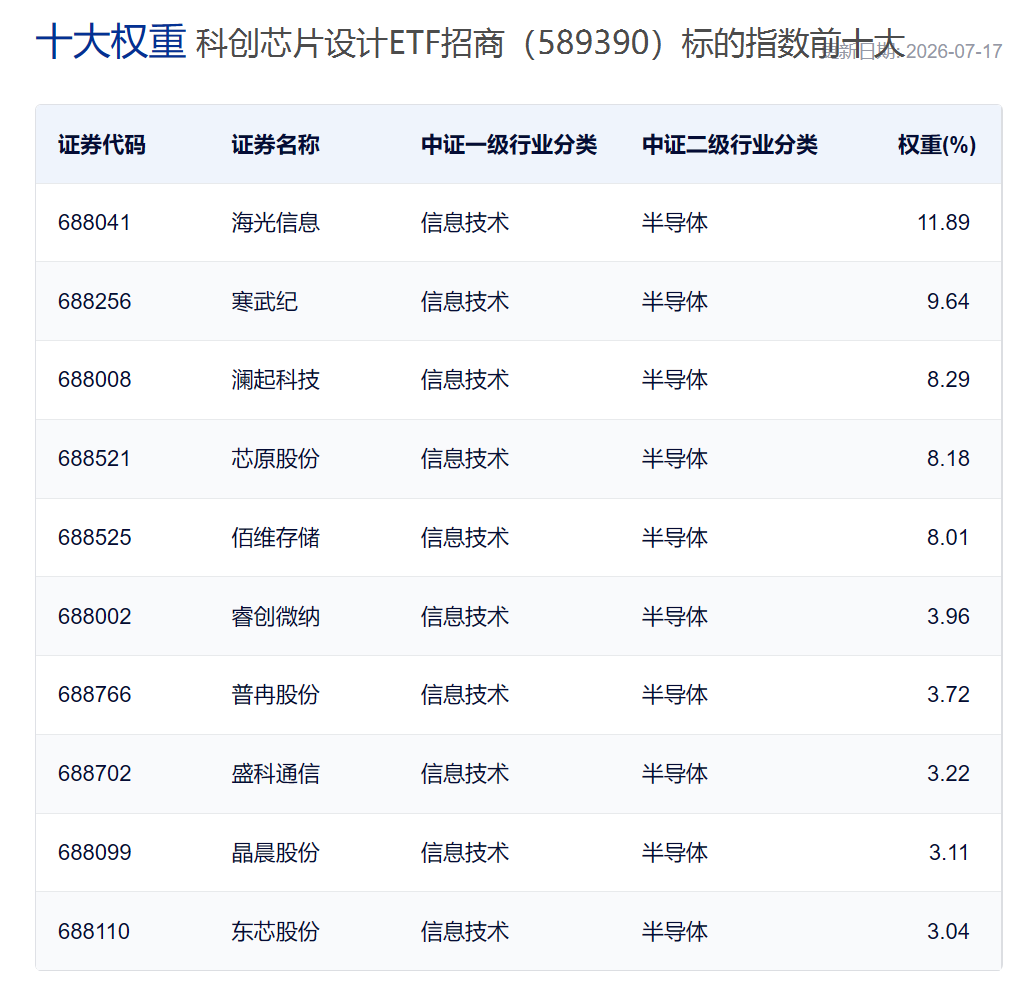Screen dimensions: 1028x988
Task: Select stock name 芯原股份
Action: [275, 458]
